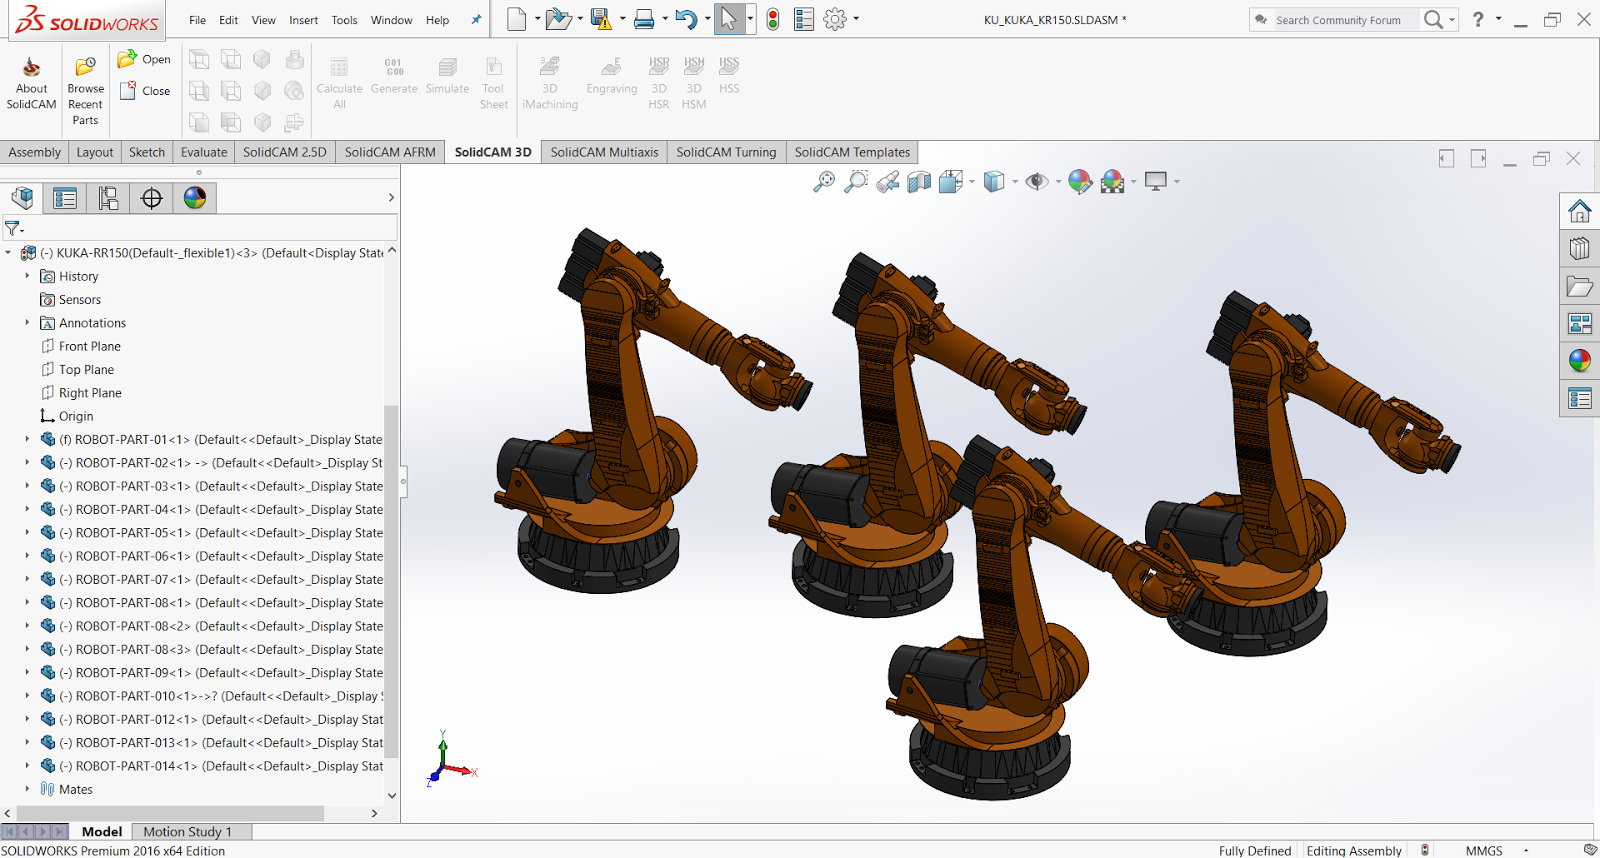Expand the Mates folder
This screenshot has height=858, width=1600.
27,789
